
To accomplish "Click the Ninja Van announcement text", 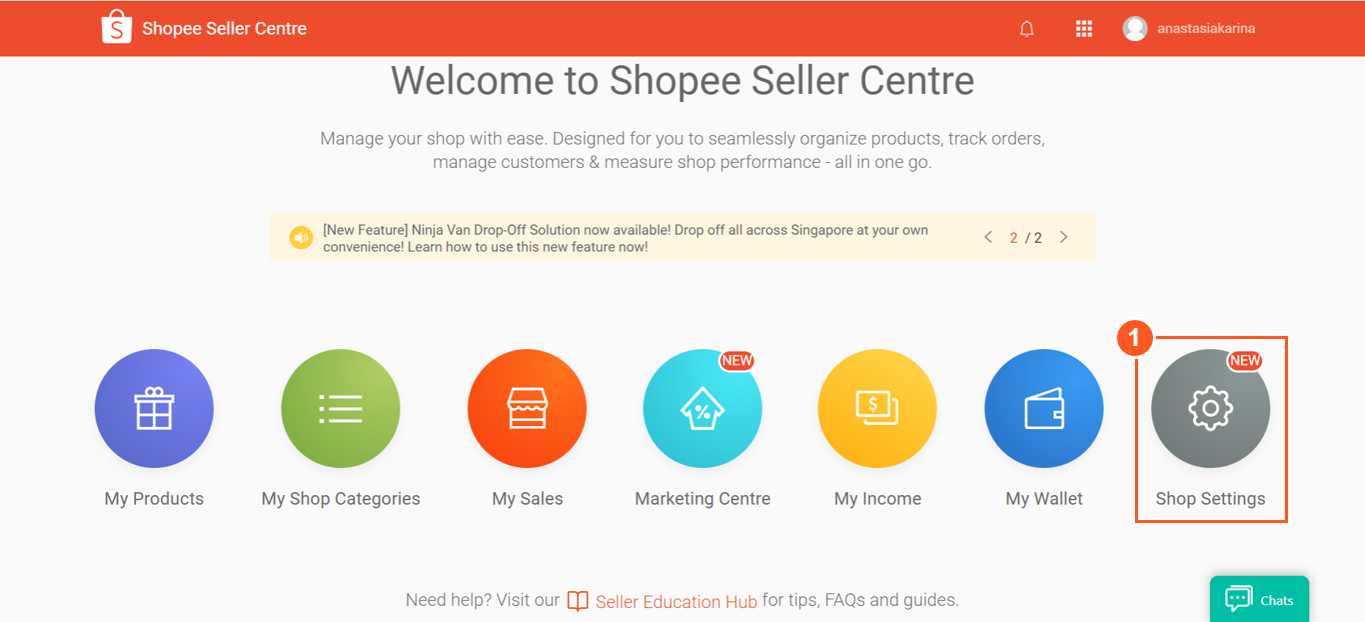I will coord(625,238).
